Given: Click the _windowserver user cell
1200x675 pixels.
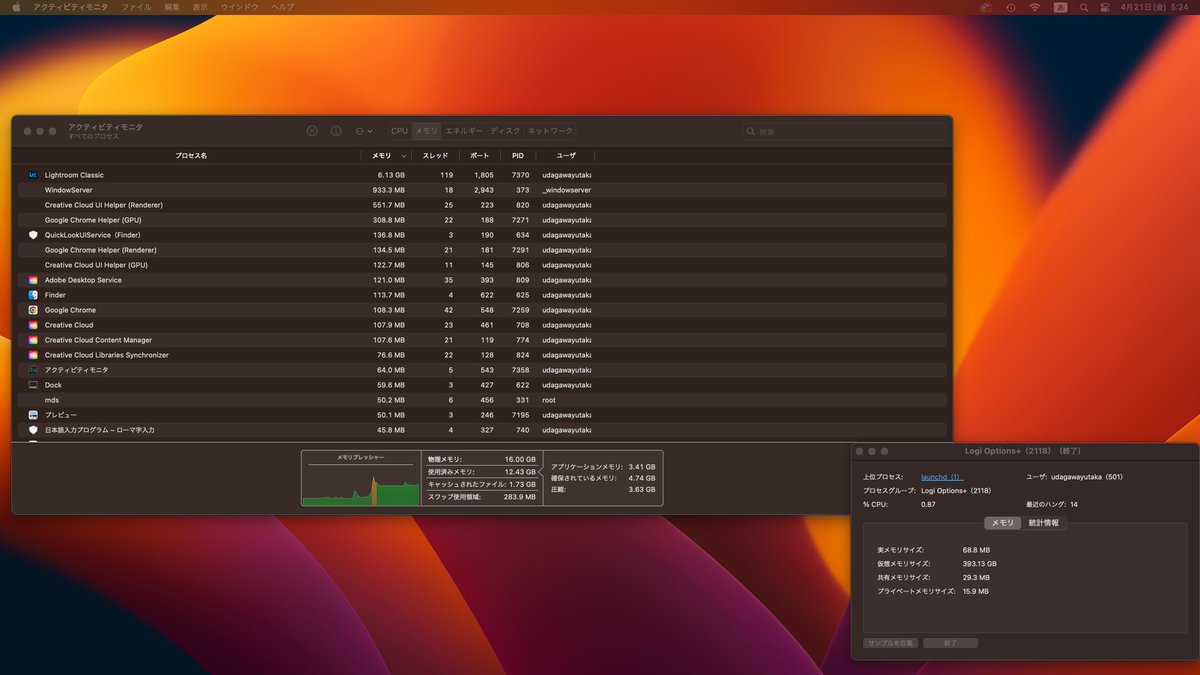Looking at the screenshot, I should point(567,190).
